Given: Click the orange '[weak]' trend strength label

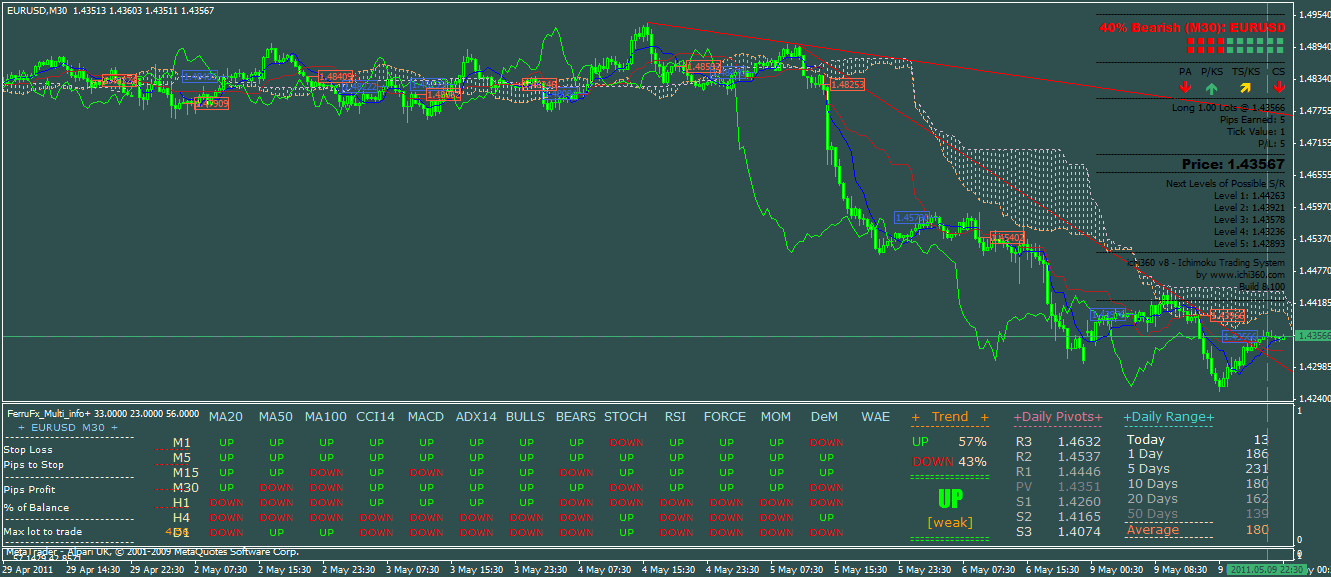Looking at the screenshot, I should (950, 523).
